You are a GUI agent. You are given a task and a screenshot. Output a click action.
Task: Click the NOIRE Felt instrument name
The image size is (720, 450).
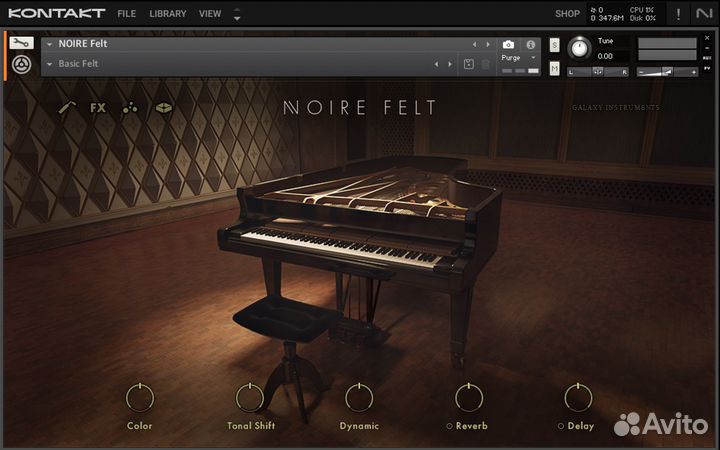coord(83,44)
